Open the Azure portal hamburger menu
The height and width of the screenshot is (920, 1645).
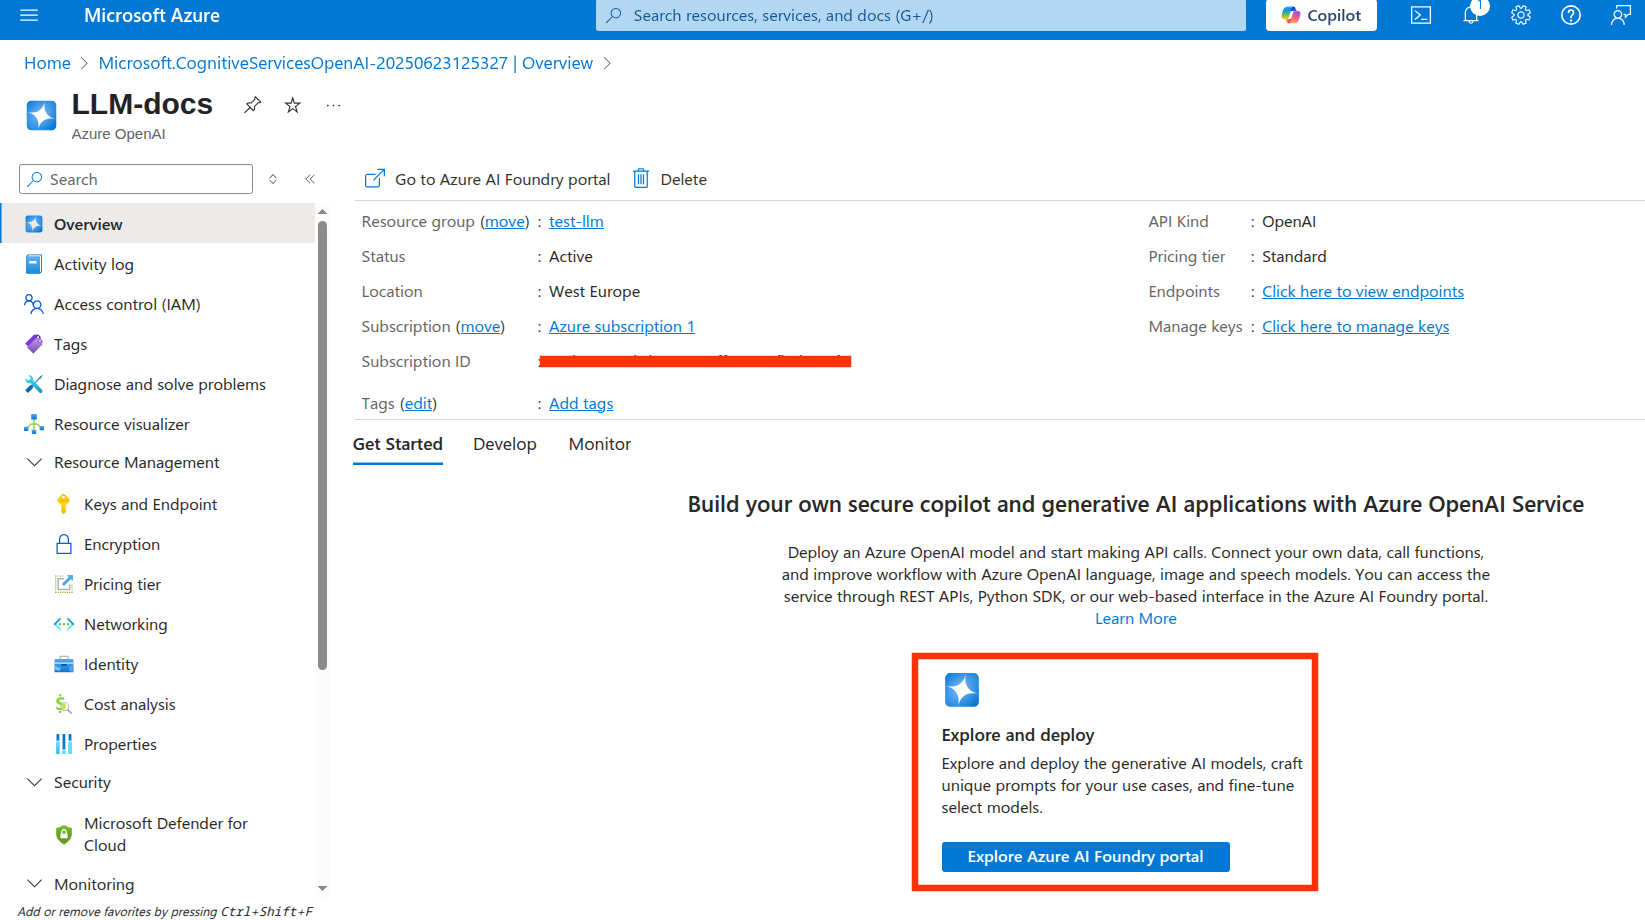(x=29, y=15)
